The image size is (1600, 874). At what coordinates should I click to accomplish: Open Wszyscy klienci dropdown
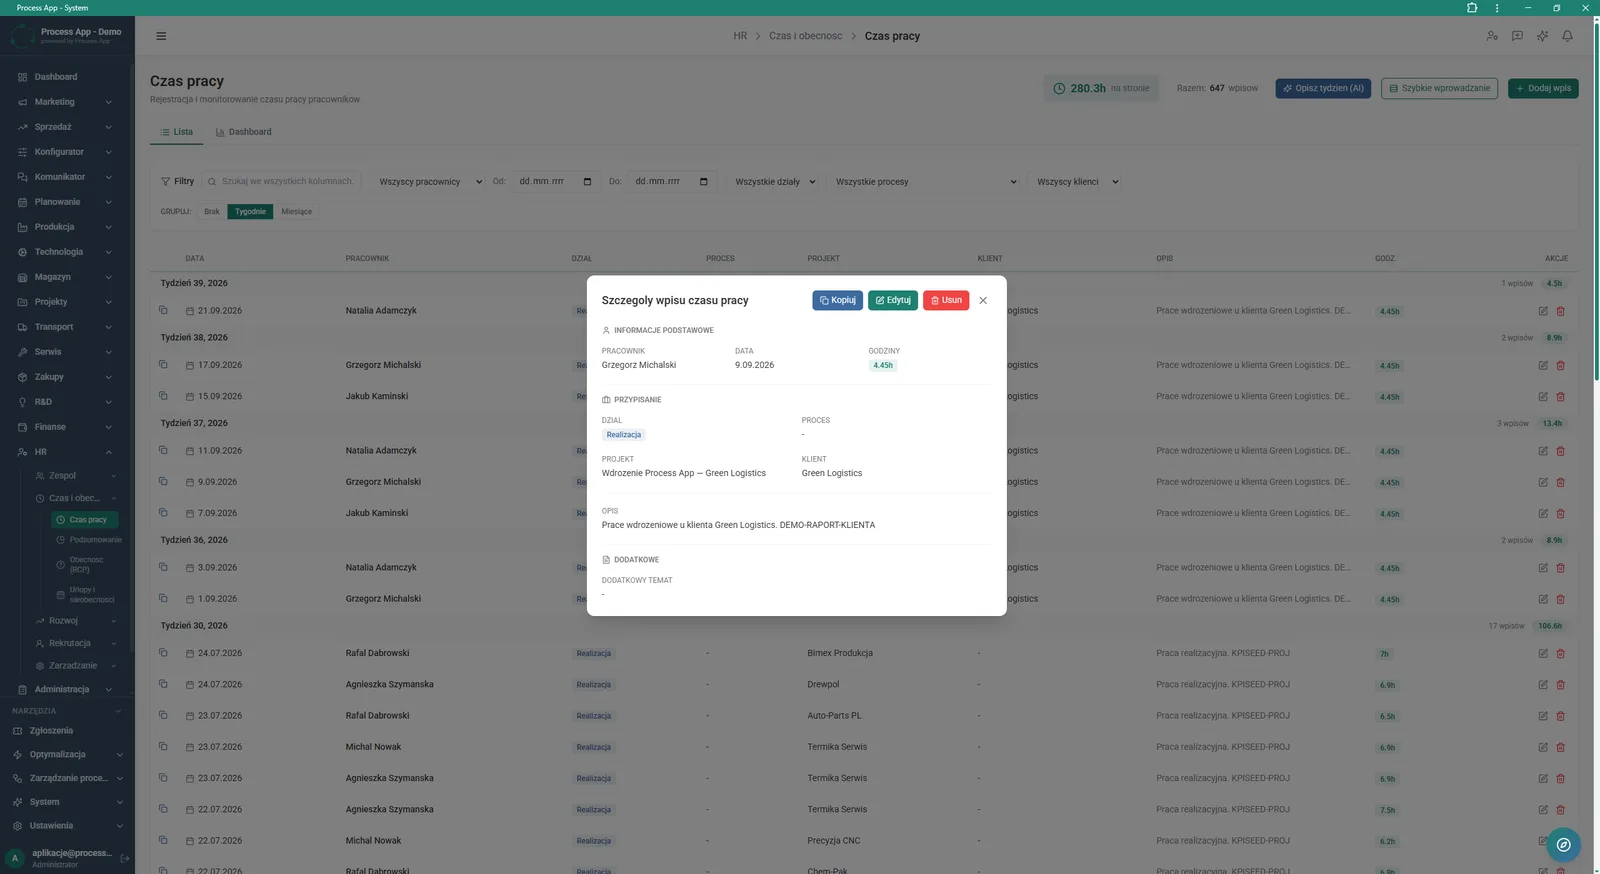tap(1076, 182)
